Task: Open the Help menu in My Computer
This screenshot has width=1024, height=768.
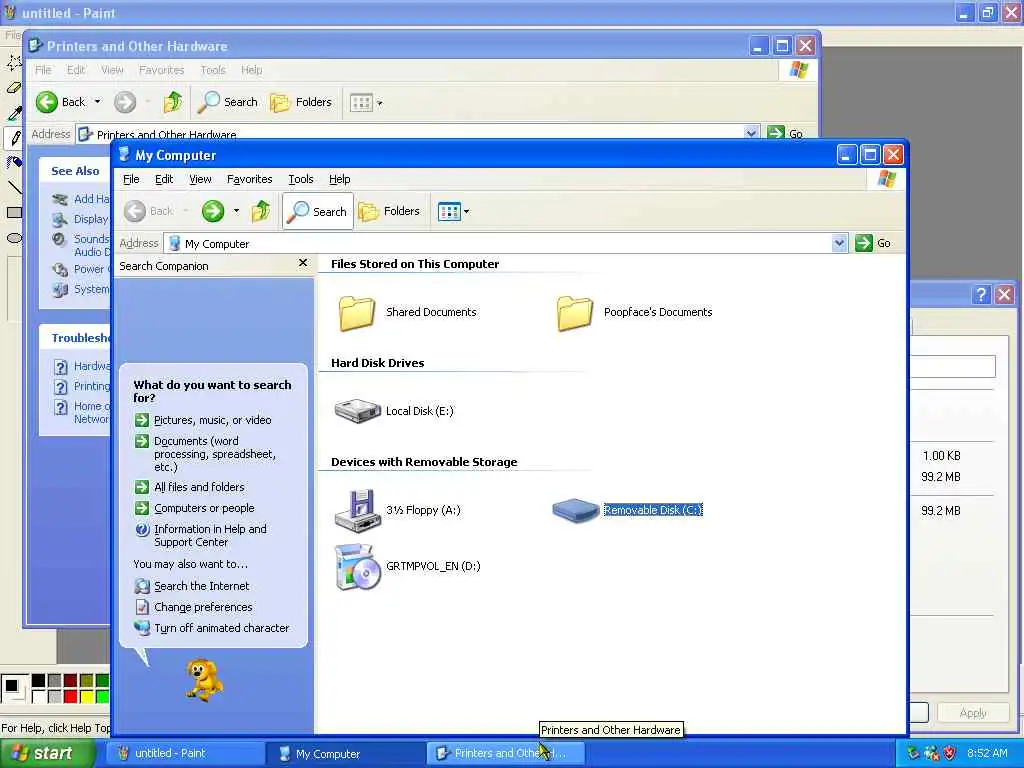Action: click(339, 179)
